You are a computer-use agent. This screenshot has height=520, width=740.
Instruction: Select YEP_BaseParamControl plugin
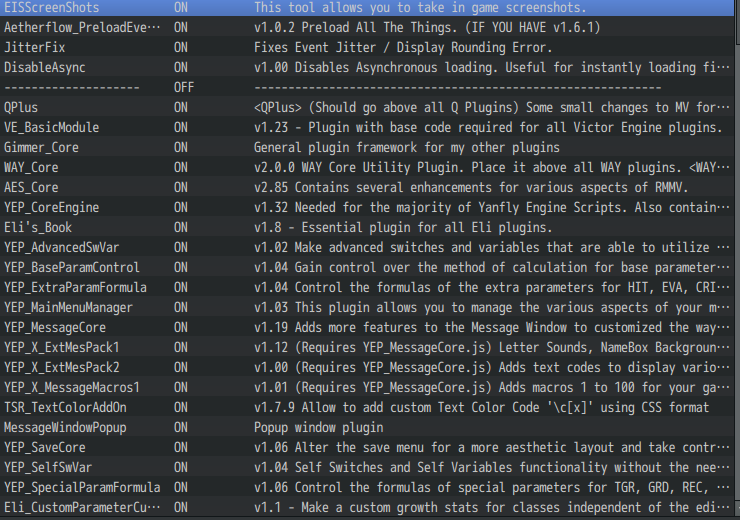72,267
